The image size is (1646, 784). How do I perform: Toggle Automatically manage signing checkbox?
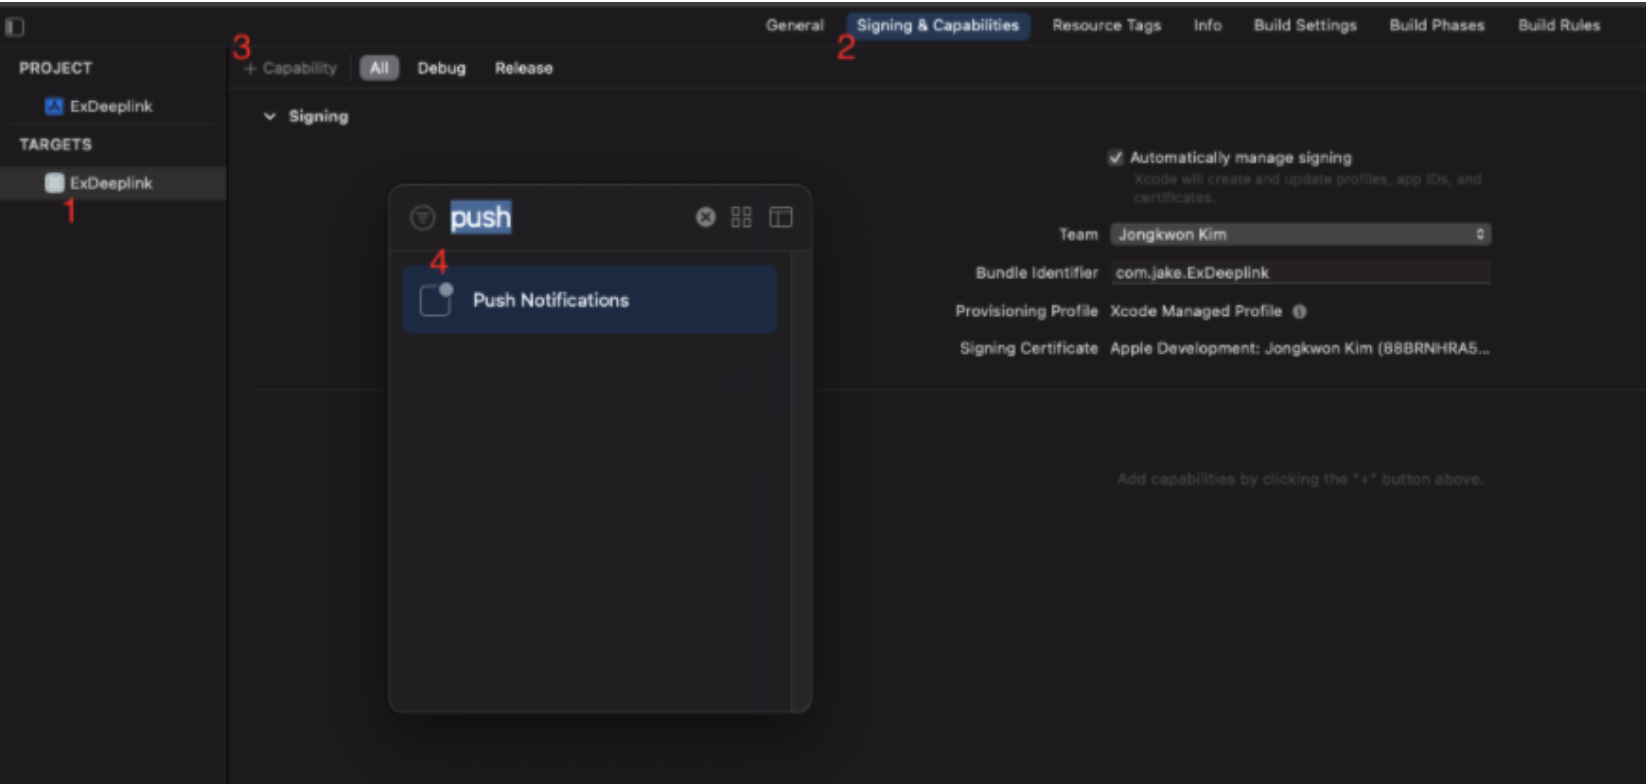pos(1116,157)
